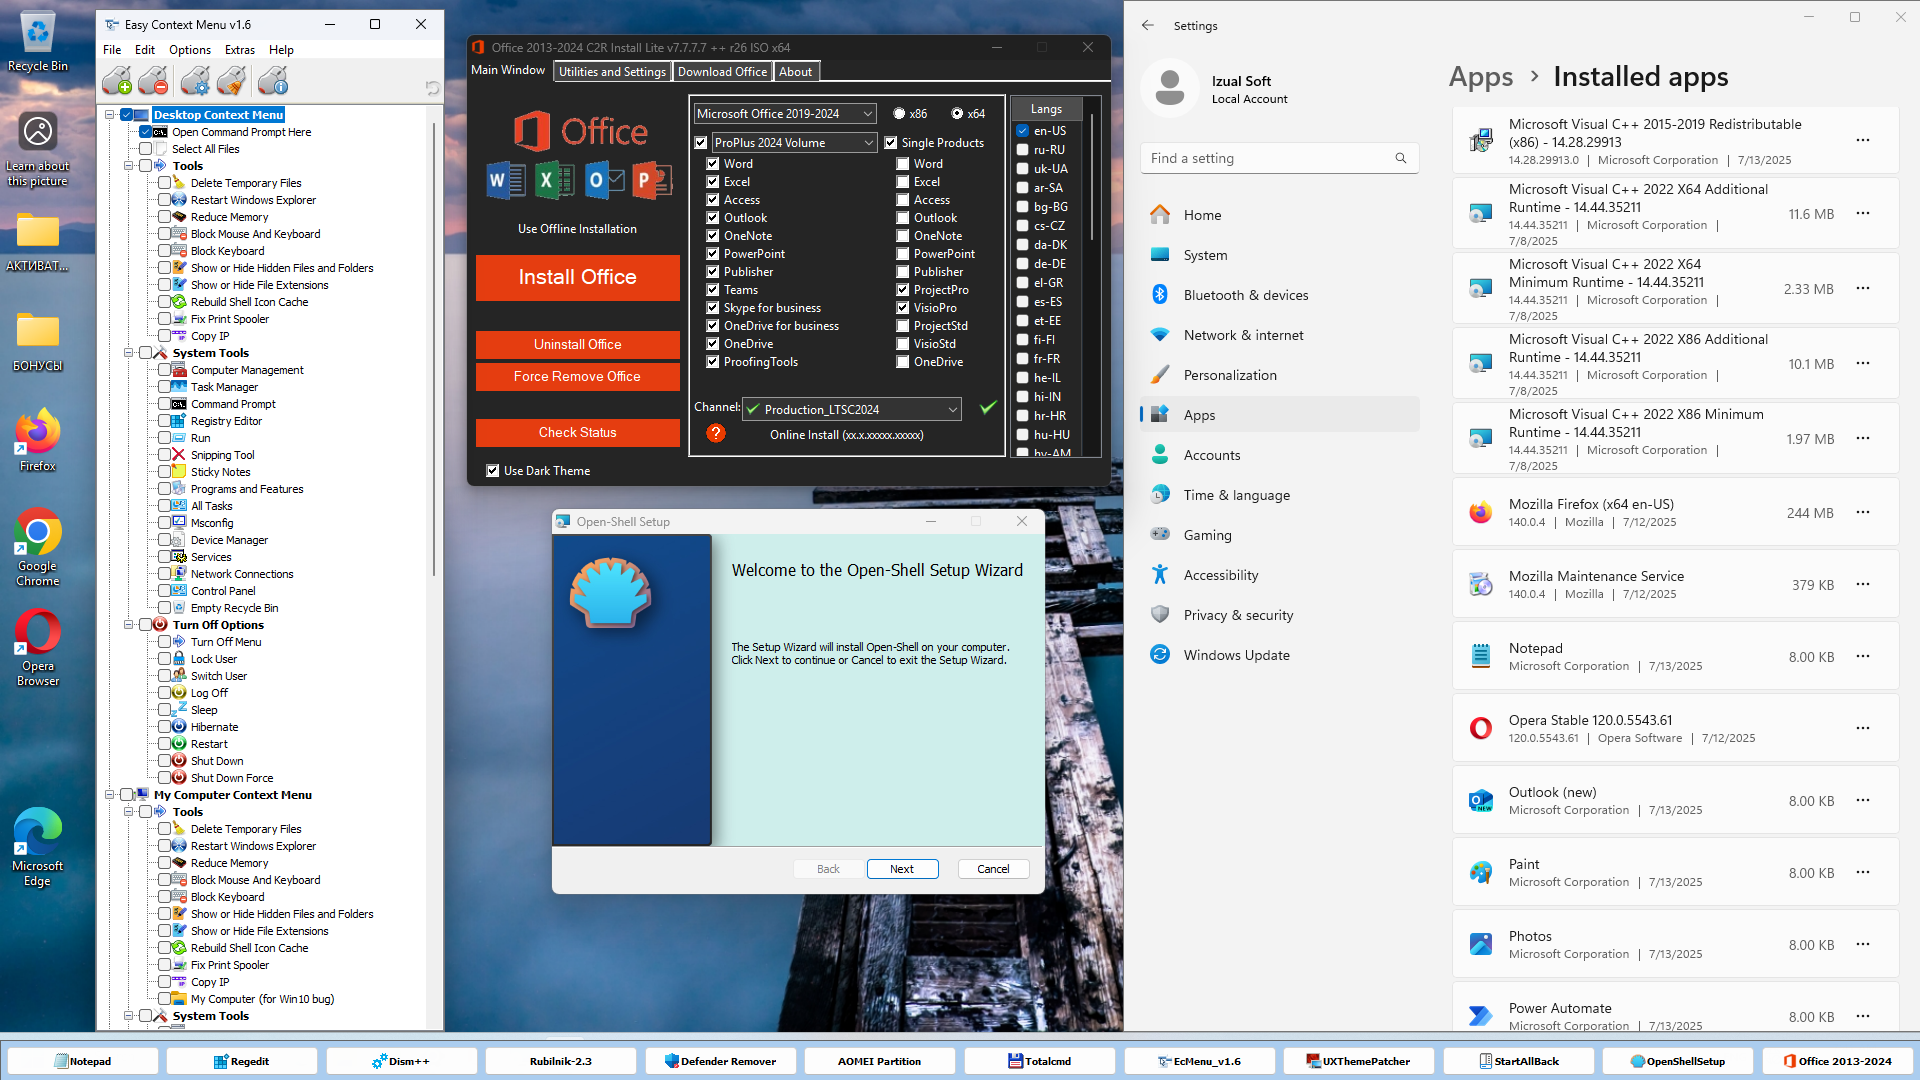Viewport: 1920px width, 1080px height.
Task: Launch Defender Remover from the bottom bar
Action: click(x=720, y=1061)
